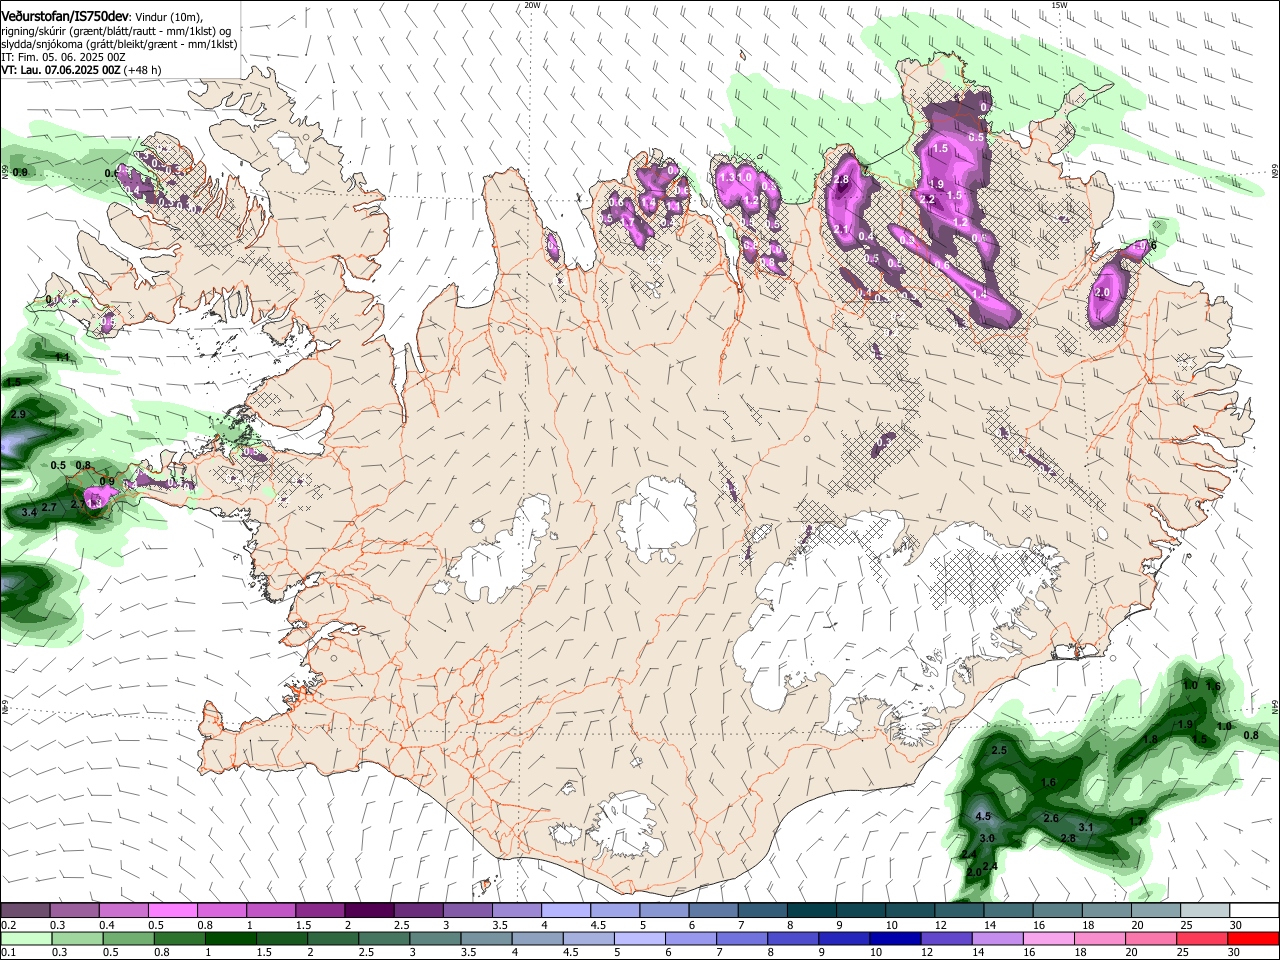
Task: Click the '3.4' rain value off the west coast
Action: [29, 512]
